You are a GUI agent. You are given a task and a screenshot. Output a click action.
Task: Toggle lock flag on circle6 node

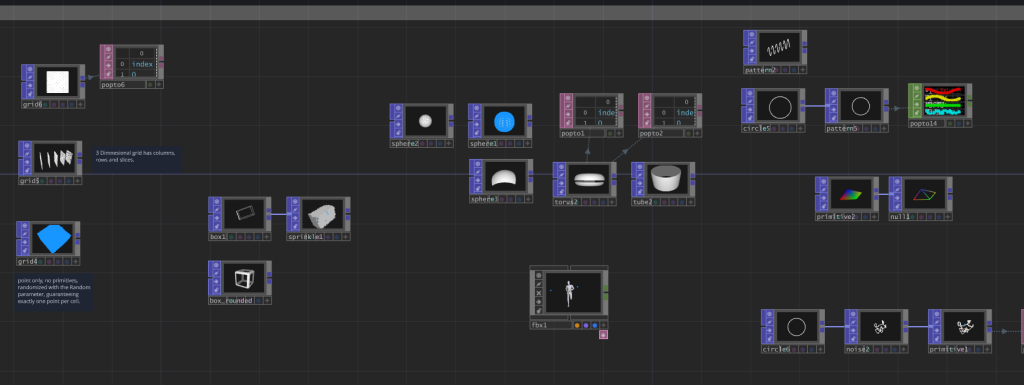[x=770, y=339]
